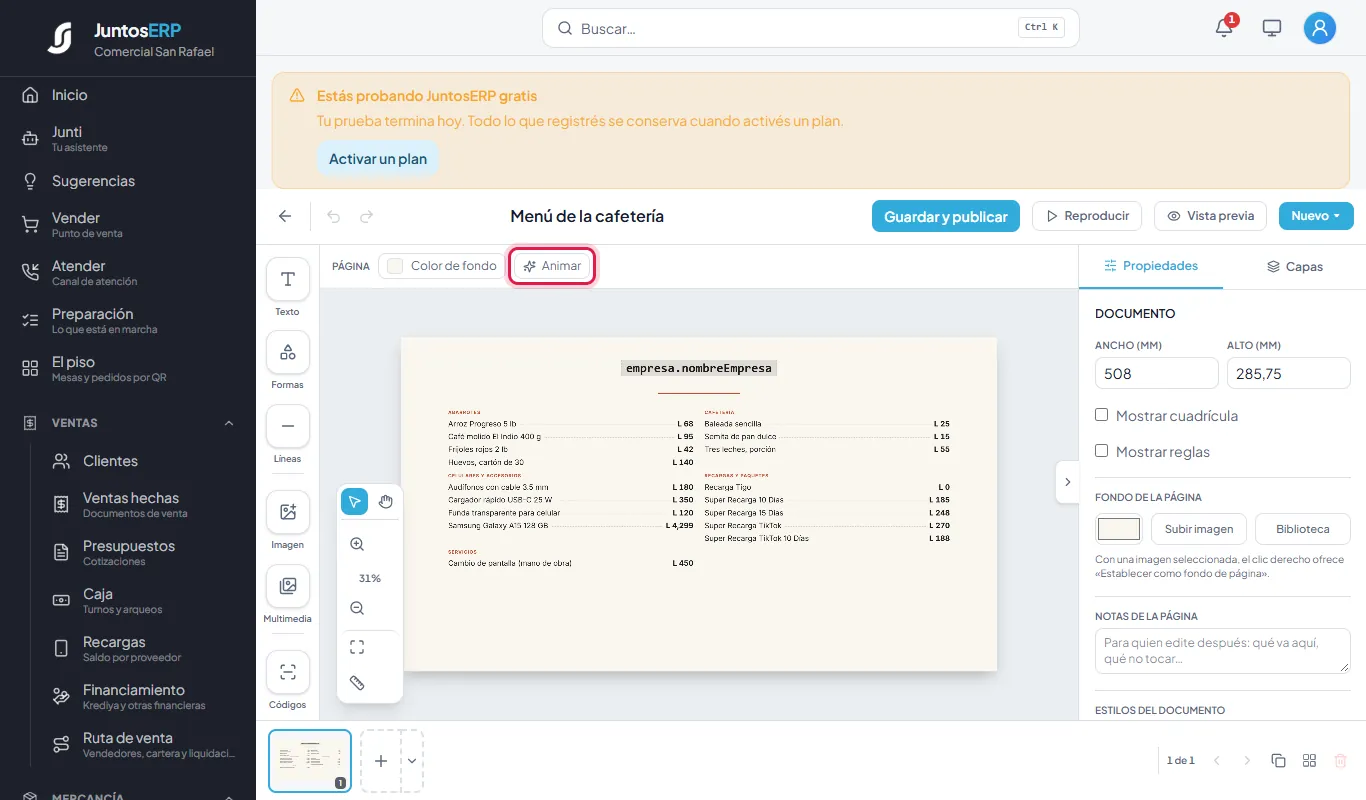Click the ruler measure tool
This screenshot has height=800, width=1366.
coord(357,683)
